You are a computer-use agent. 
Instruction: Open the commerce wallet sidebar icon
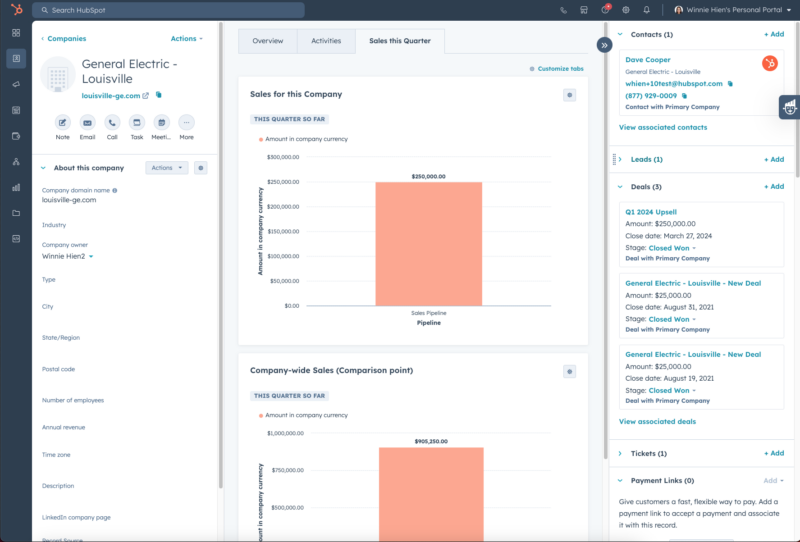pos(16,136)
